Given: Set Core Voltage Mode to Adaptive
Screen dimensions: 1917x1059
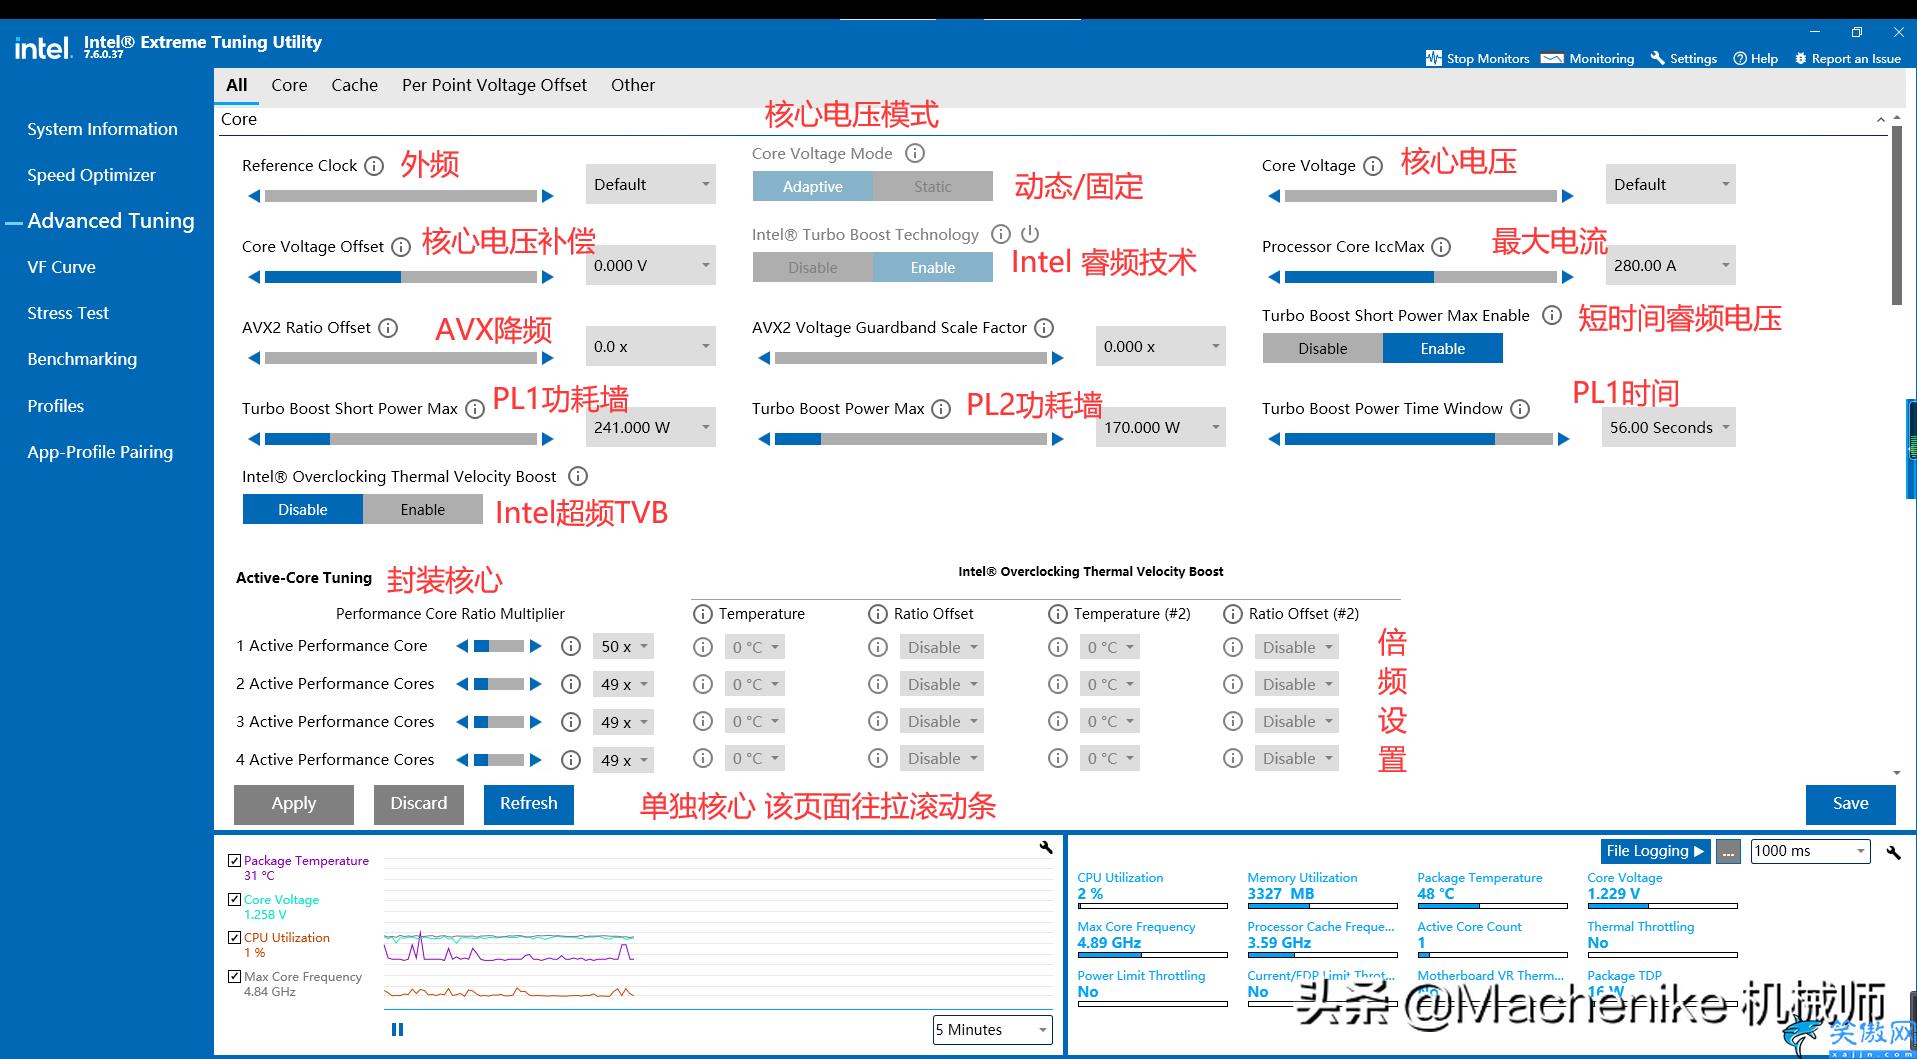Looking at the screenshot, I should [x=813, y=186].
